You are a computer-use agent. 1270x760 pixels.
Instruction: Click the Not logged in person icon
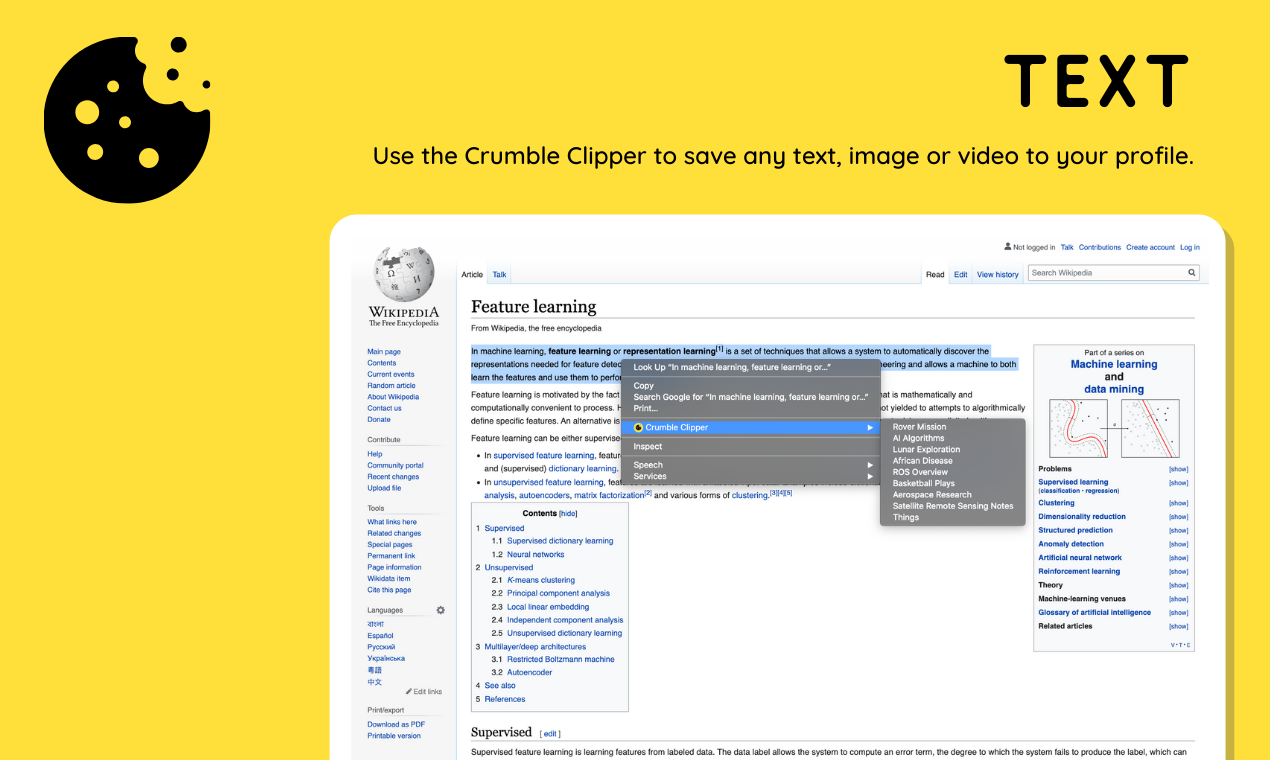pyautogui.click(x=1009, y=247)
